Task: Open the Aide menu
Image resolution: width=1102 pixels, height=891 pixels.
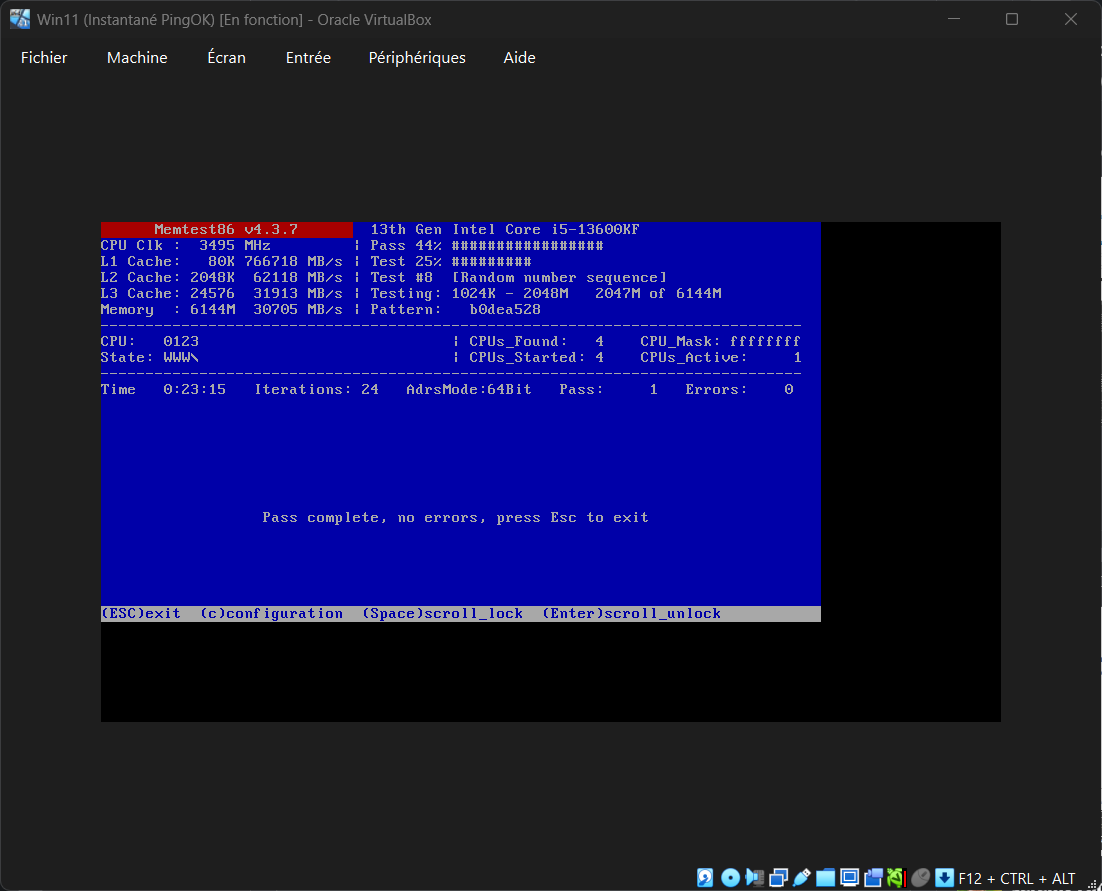Action: pos(519,58)
